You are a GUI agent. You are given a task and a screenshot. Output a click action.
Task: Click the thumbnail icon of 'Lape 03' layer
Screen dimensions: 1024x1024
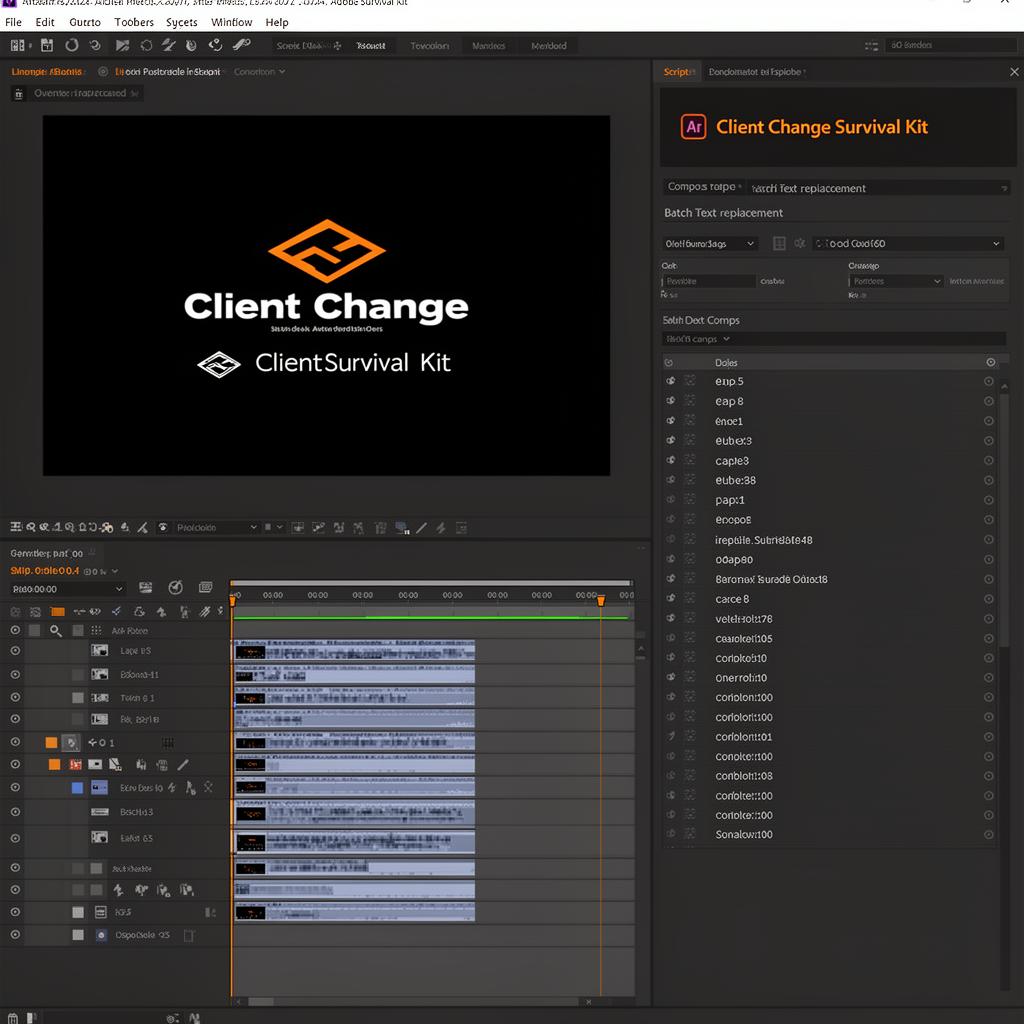[x=99, y=650]
